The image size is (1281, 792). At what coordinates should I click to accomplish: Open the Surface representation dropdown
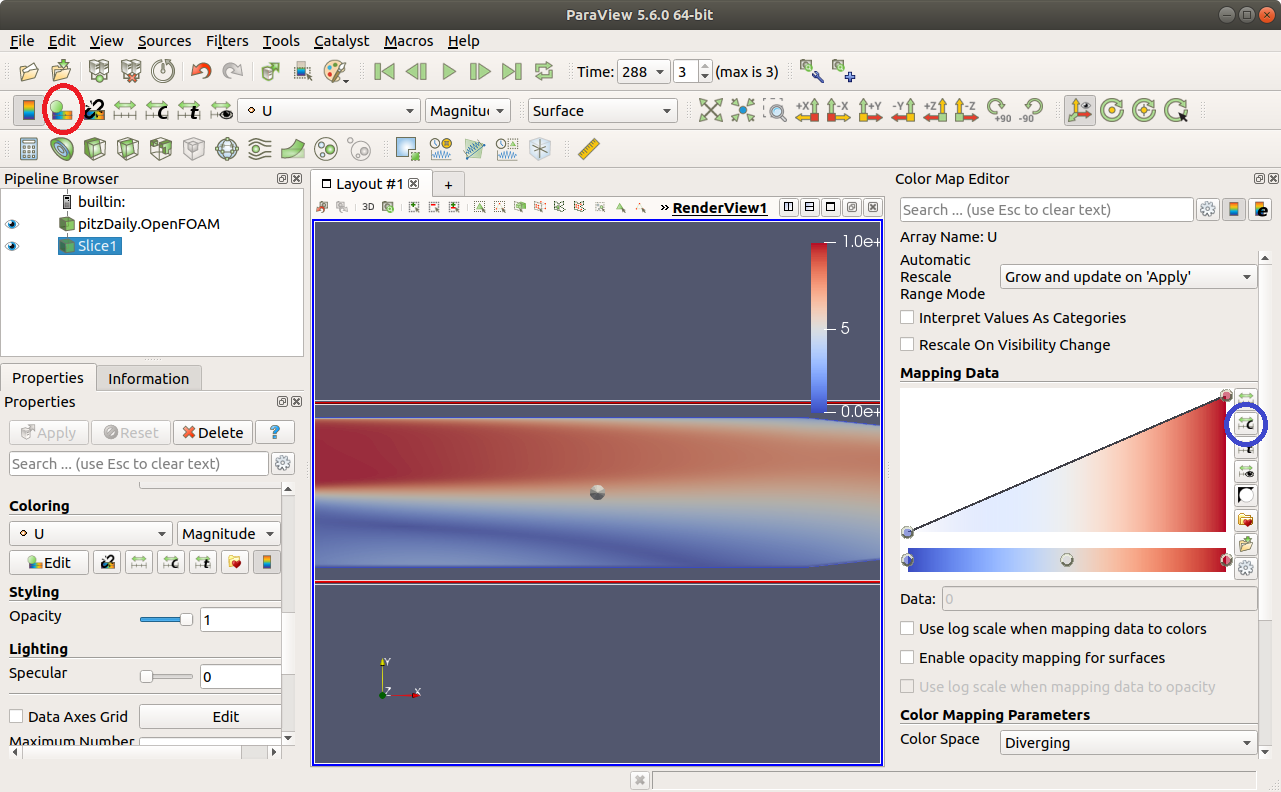[603, 111]
